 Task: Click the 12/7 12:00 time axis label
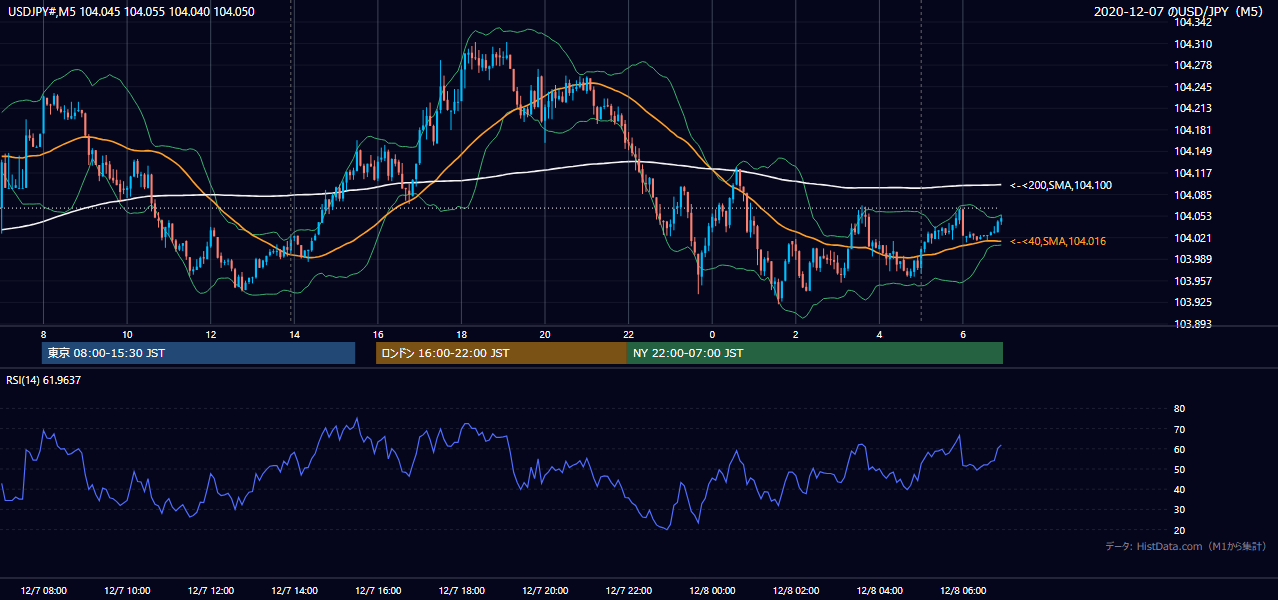pyautogui.click(x=210, y=591)
